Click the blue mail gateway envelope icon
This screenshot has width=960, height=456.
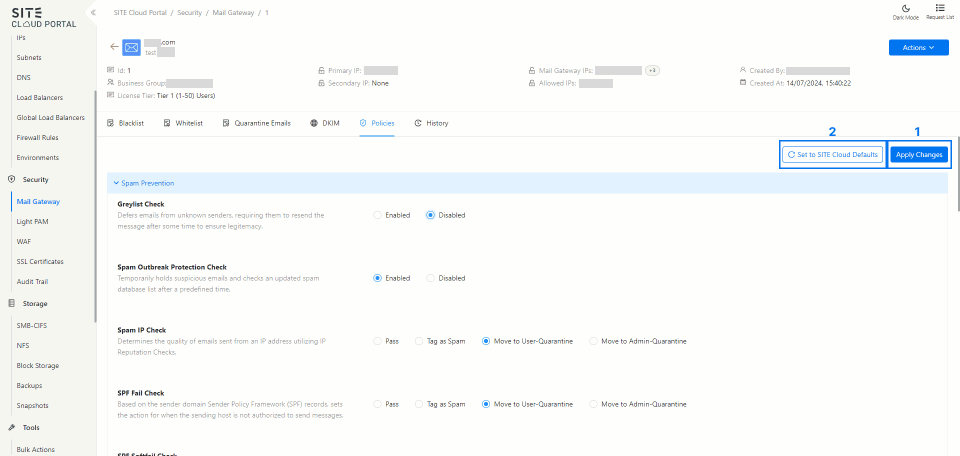(132, 47)
